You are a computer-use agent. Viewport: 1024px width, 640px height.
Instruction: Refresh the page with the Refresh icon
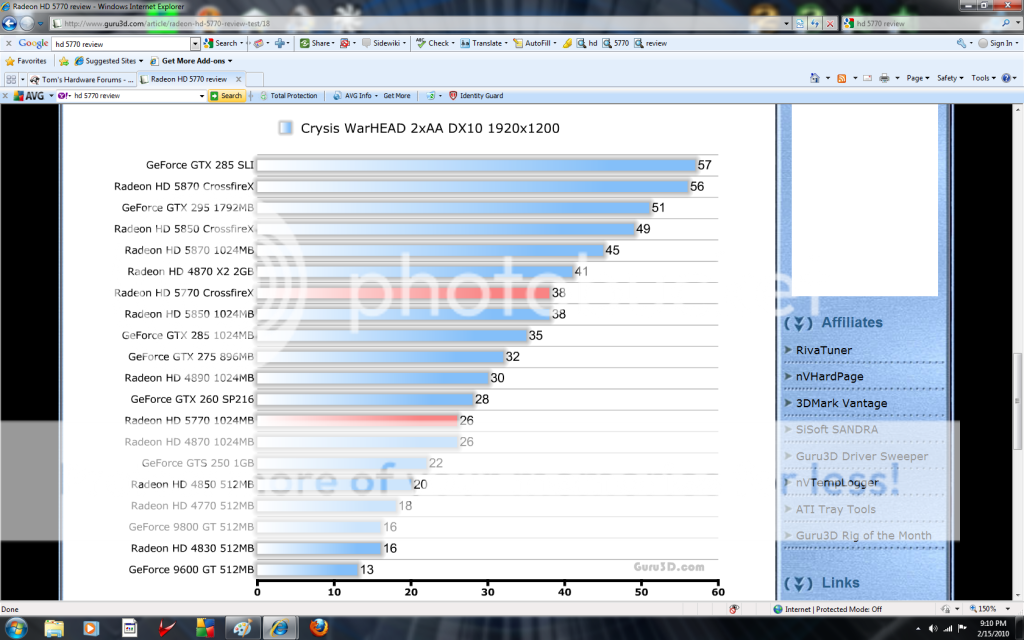pyautogui.click(x=815, y=24)
